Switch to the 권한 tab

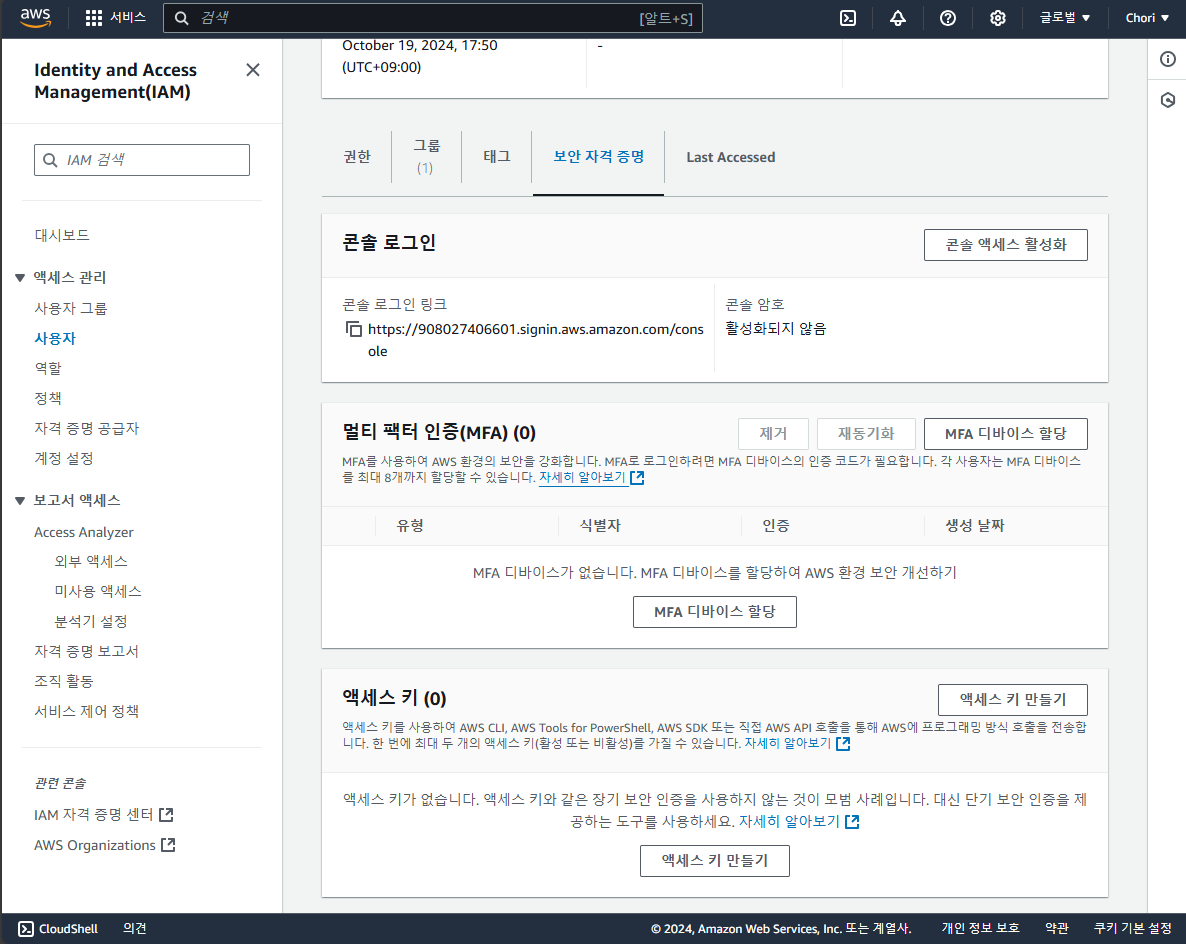tap(357, 157)
